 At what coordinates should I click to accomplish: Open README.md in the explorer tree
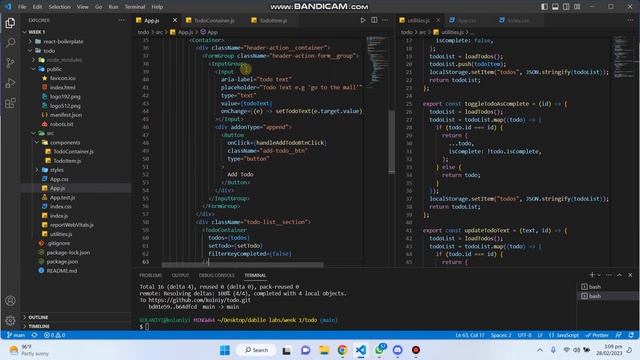62,271
